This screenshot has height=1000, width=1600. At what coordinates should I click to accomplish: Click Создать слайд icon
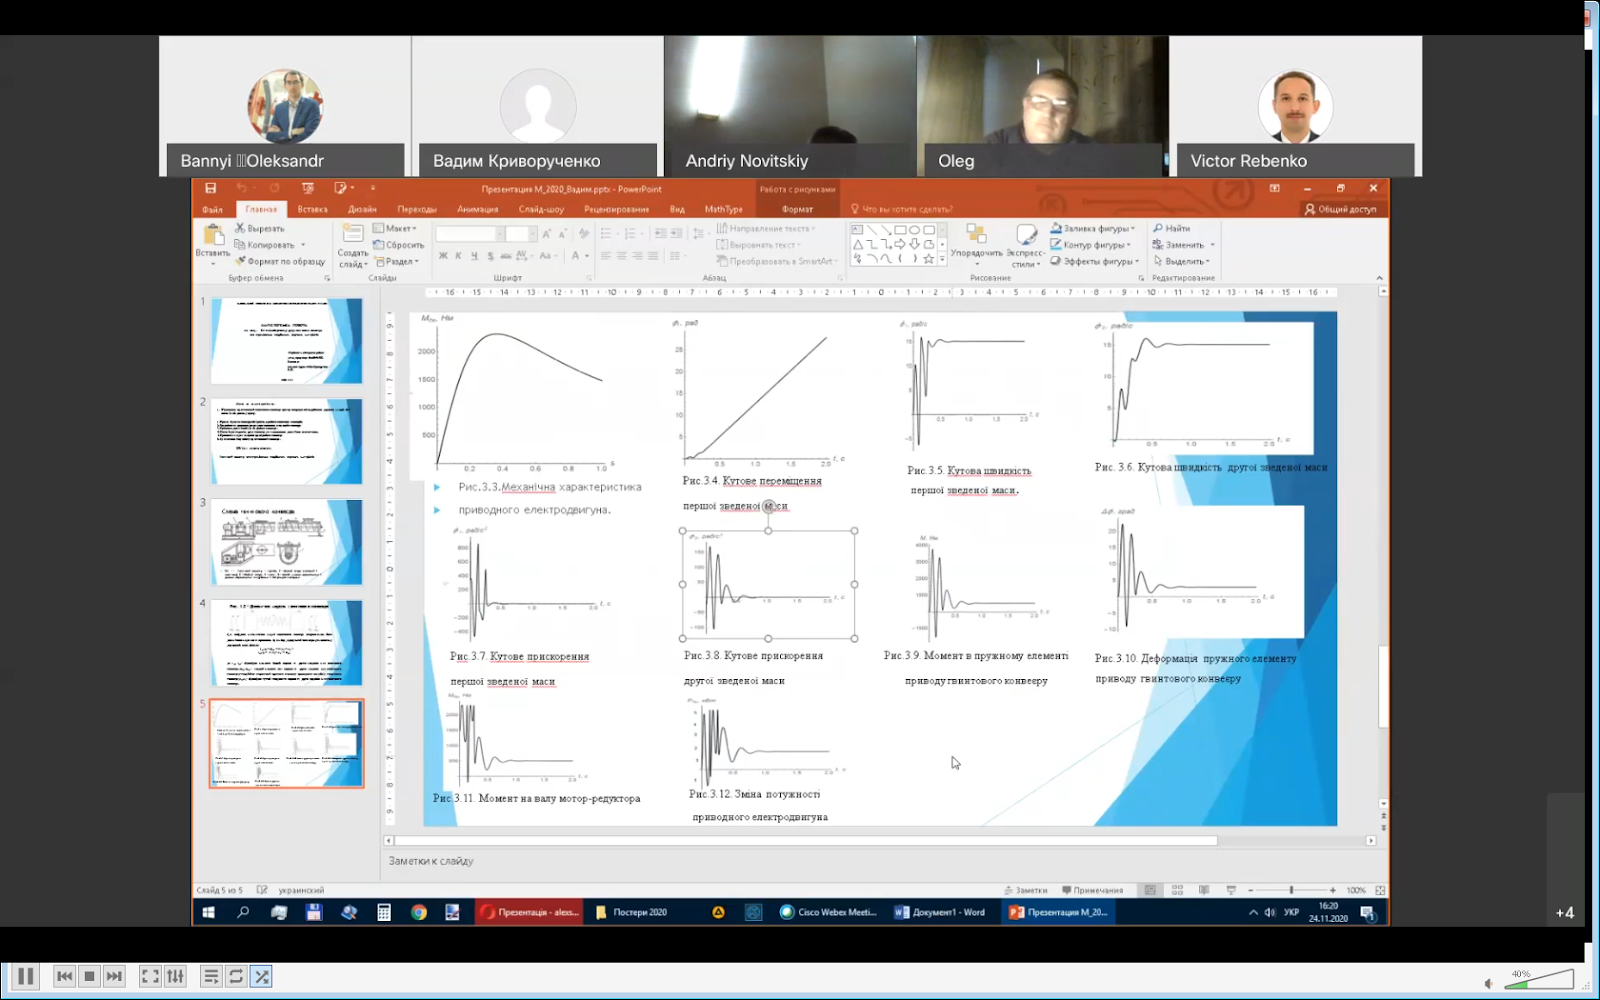point(353,244)
